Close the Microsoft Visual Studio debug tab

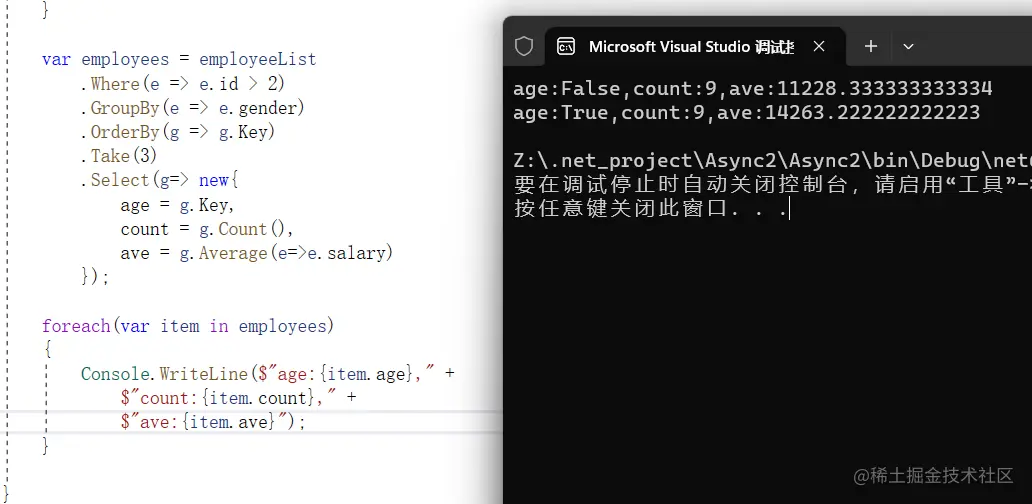pyautogui.click(x=819, y=47)
